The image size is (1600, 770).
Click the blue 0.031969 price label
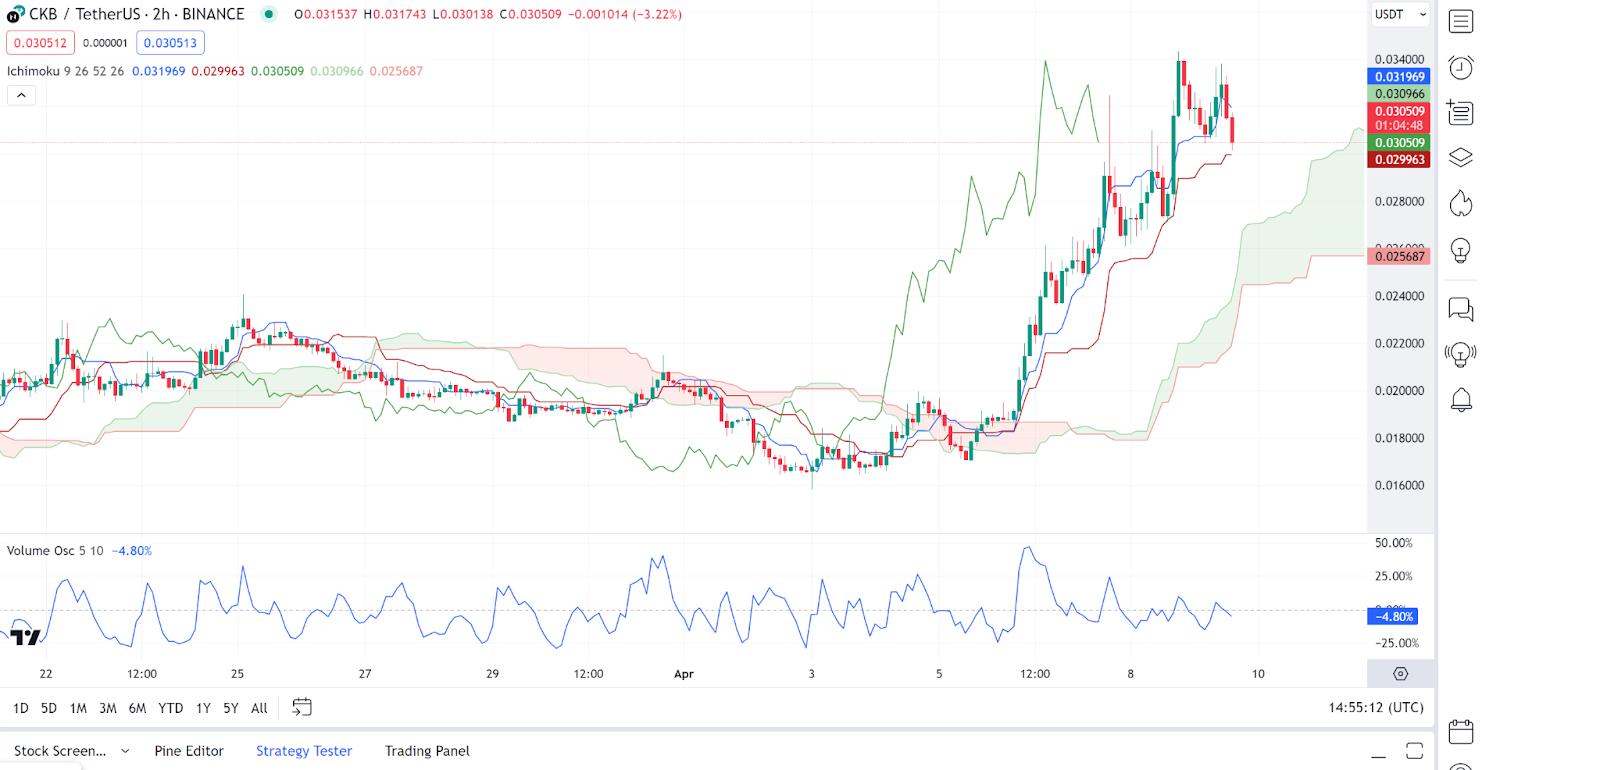pyautogui.click(x=1399, y=77)
